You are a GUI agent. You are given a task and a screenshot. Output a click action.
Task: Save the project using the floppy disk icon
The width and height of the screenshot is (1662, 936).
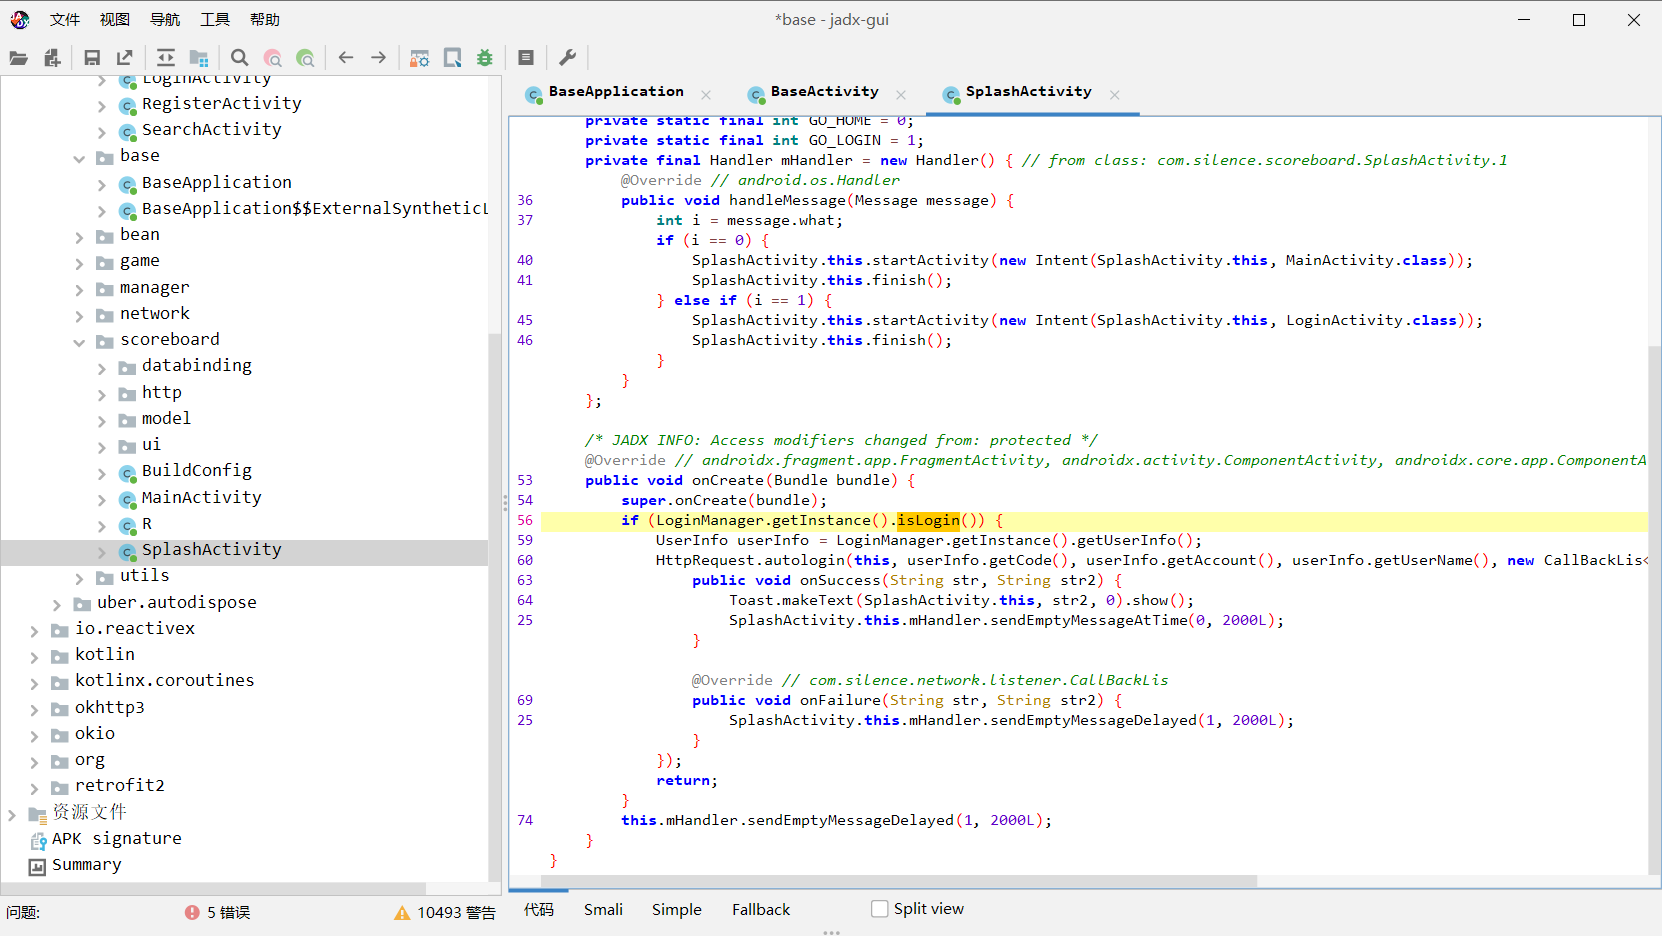pyautogui.click(x=92, y=58)
